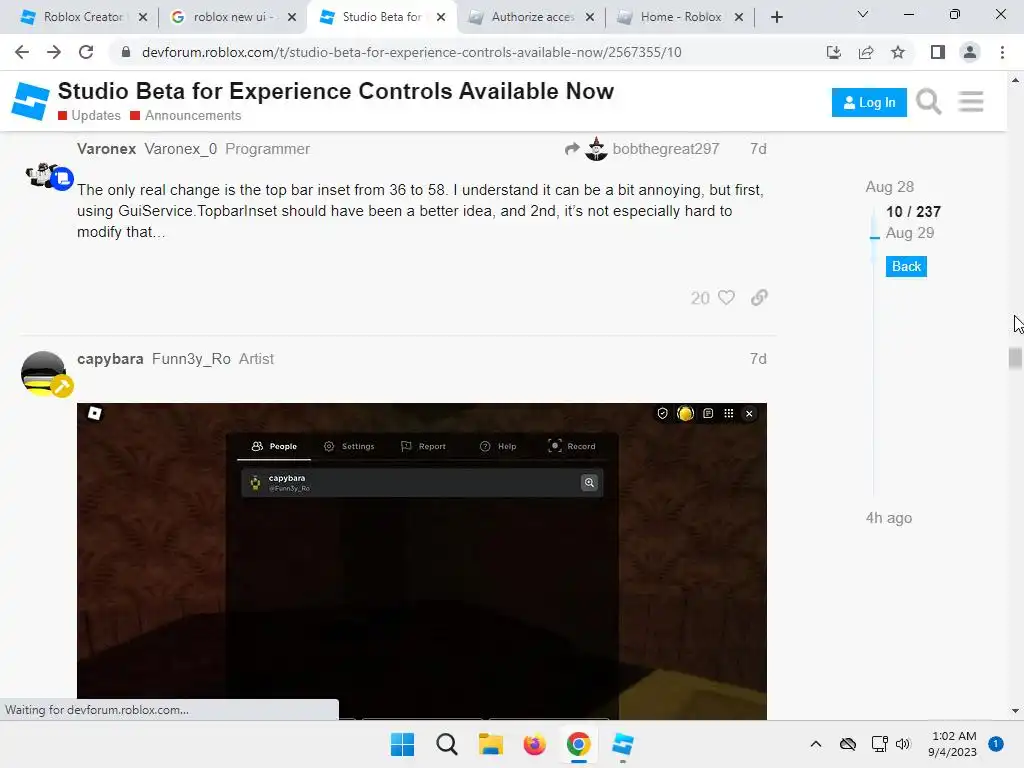Open the notification badge in tray
The height and width of the screenshot is (768, 1024).
click(995, 744)
